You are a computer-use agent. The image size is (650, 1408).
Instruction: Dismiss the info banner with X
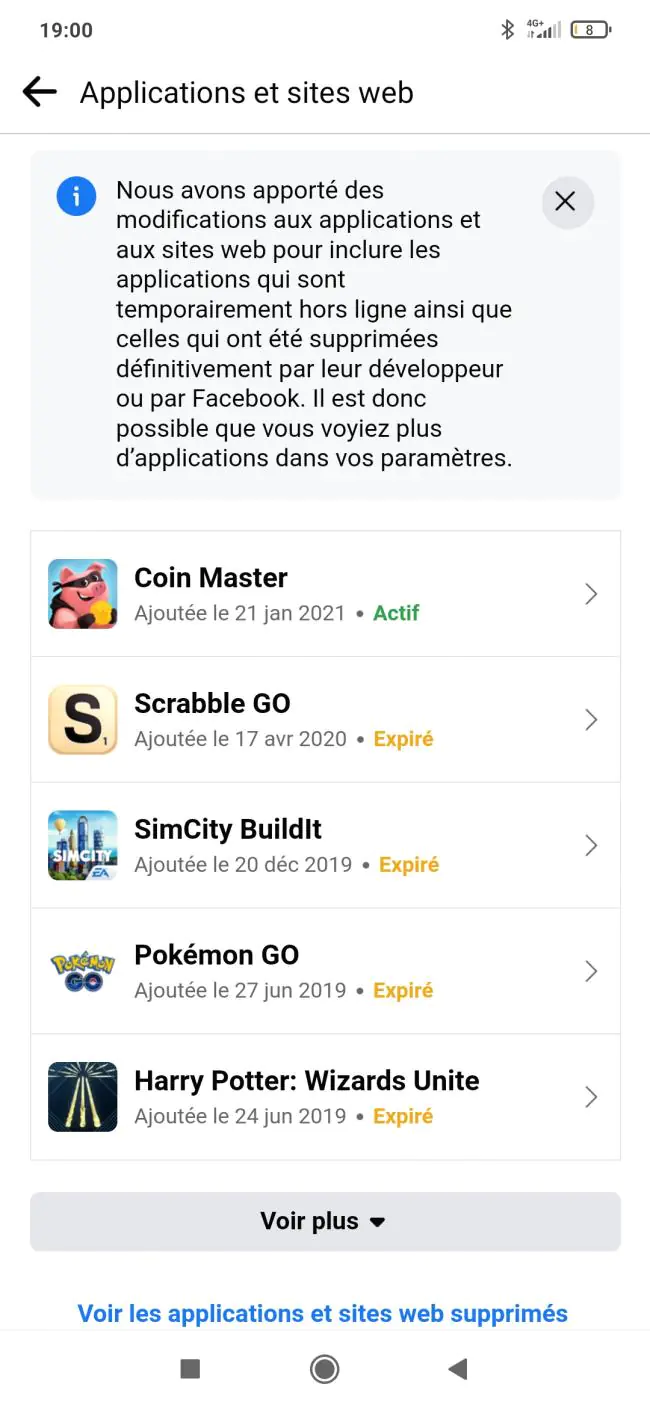click(566, 202)
